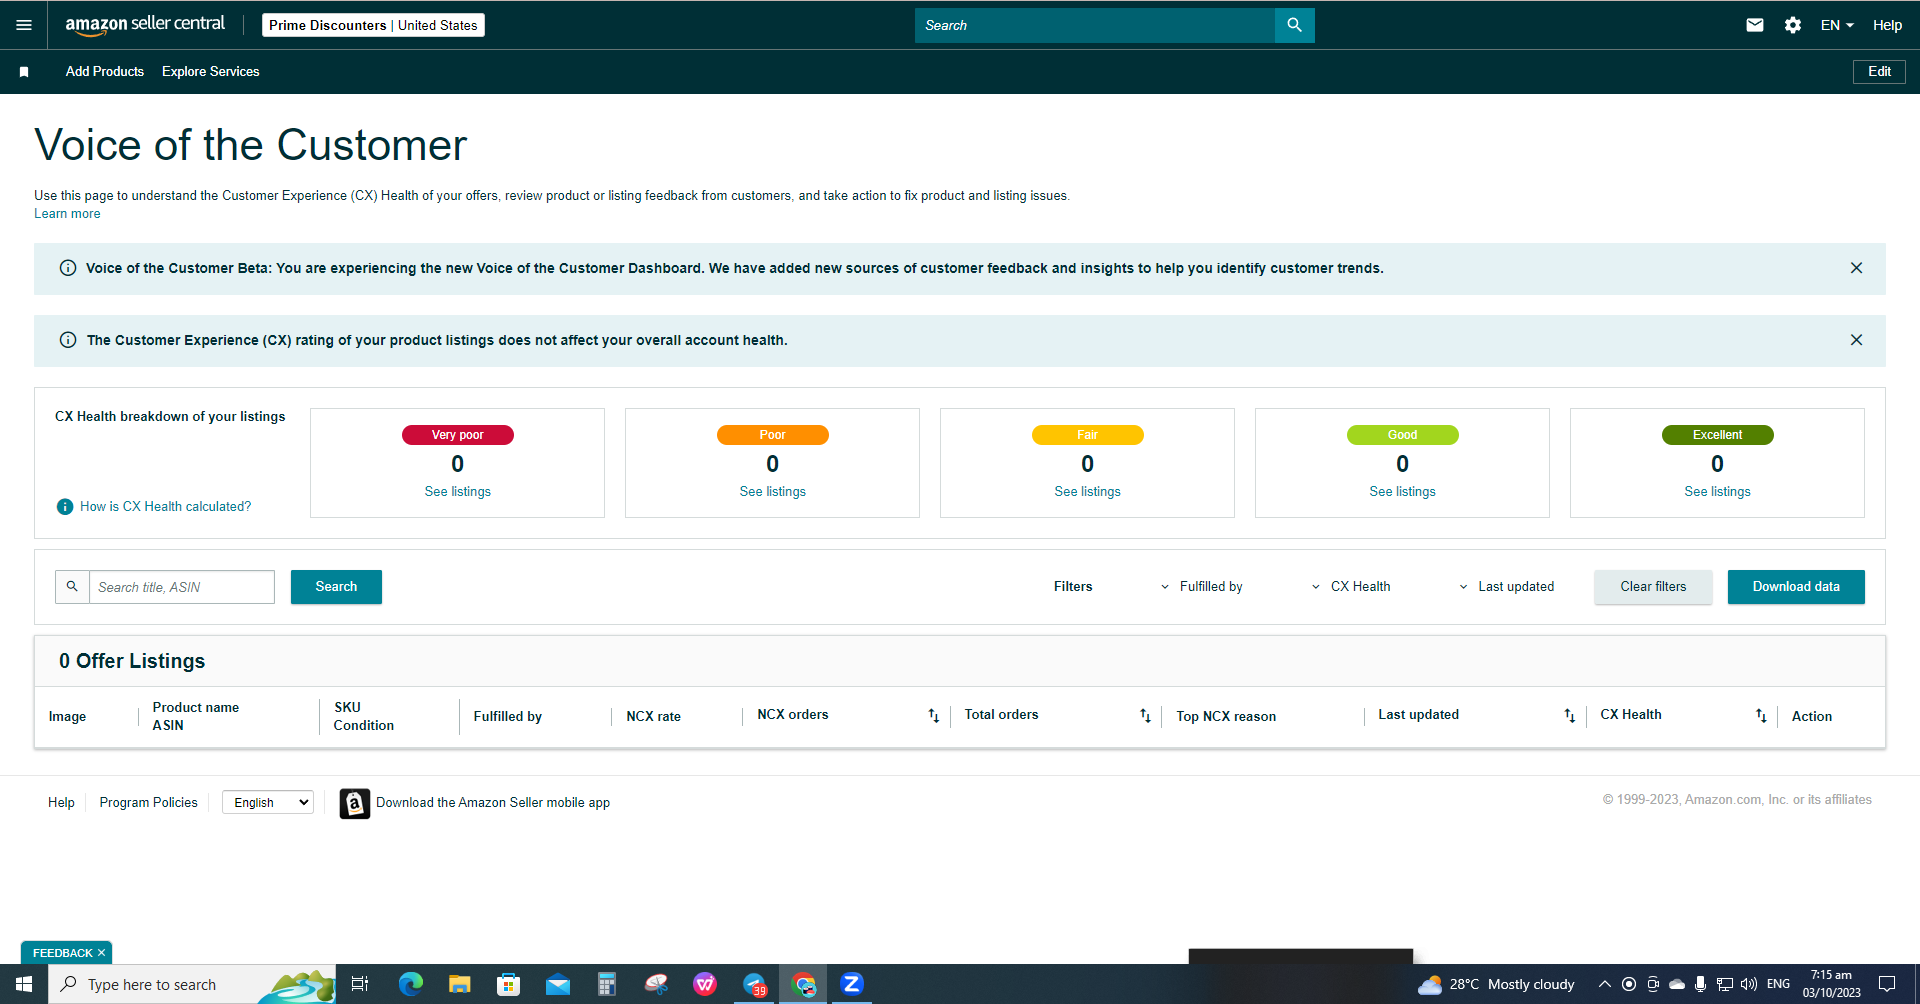Launch Microsoft Edge from taskbar
The width and height of the screenshot is (1920, 1004).
pyautogui.click(x=410, y=984)
